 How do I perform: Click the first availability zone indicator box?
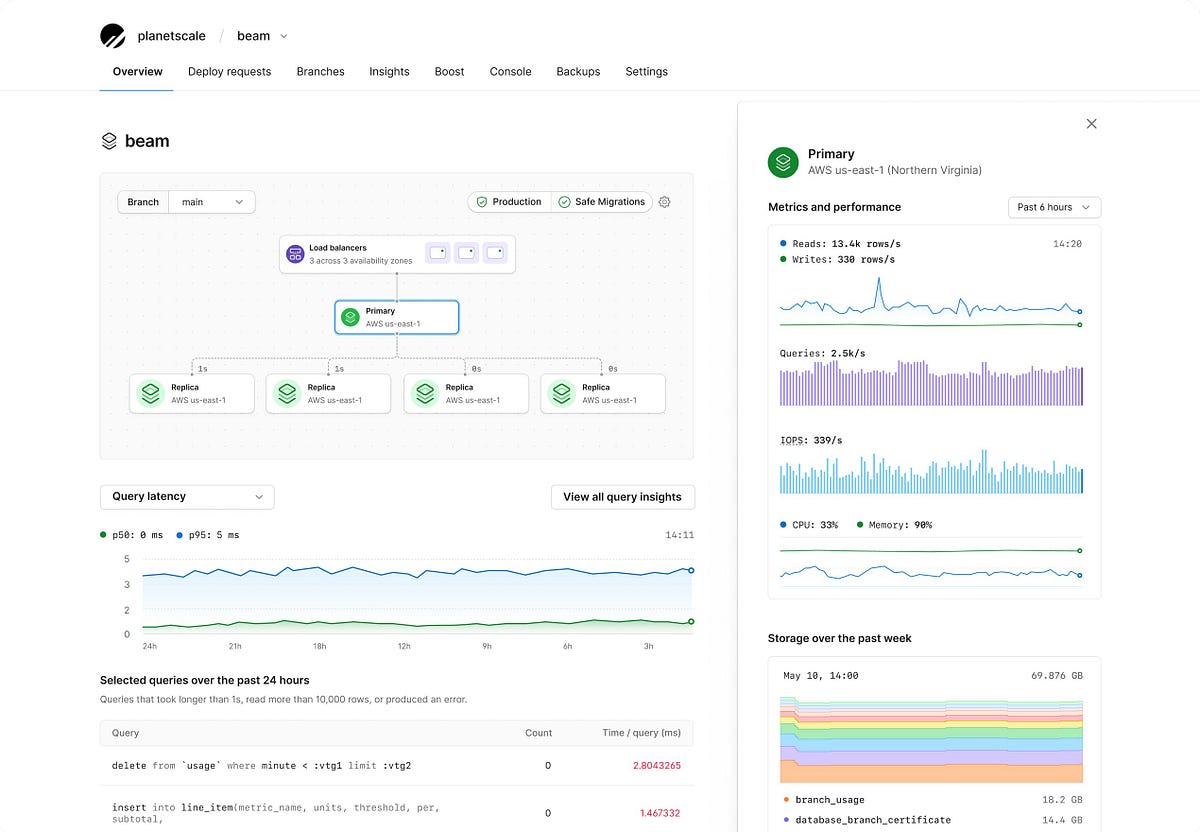pos(437,253)
